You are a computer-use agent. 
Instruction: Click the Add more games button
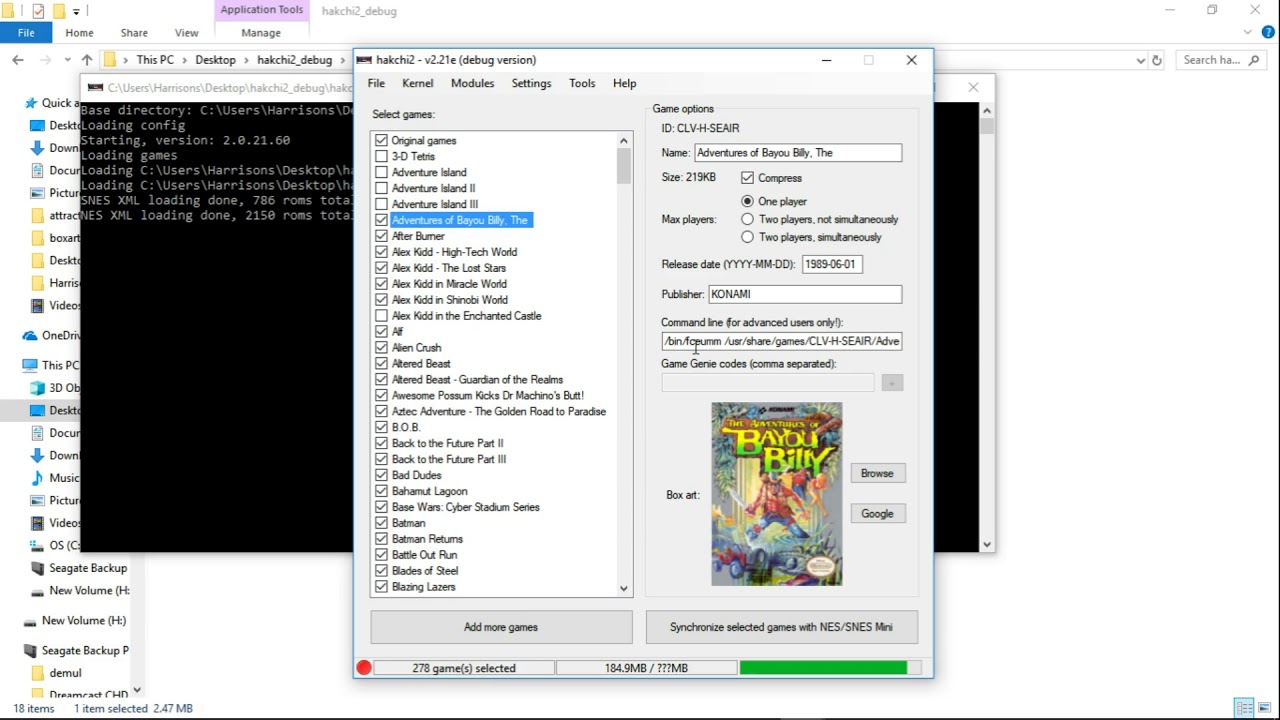point(501,627)
